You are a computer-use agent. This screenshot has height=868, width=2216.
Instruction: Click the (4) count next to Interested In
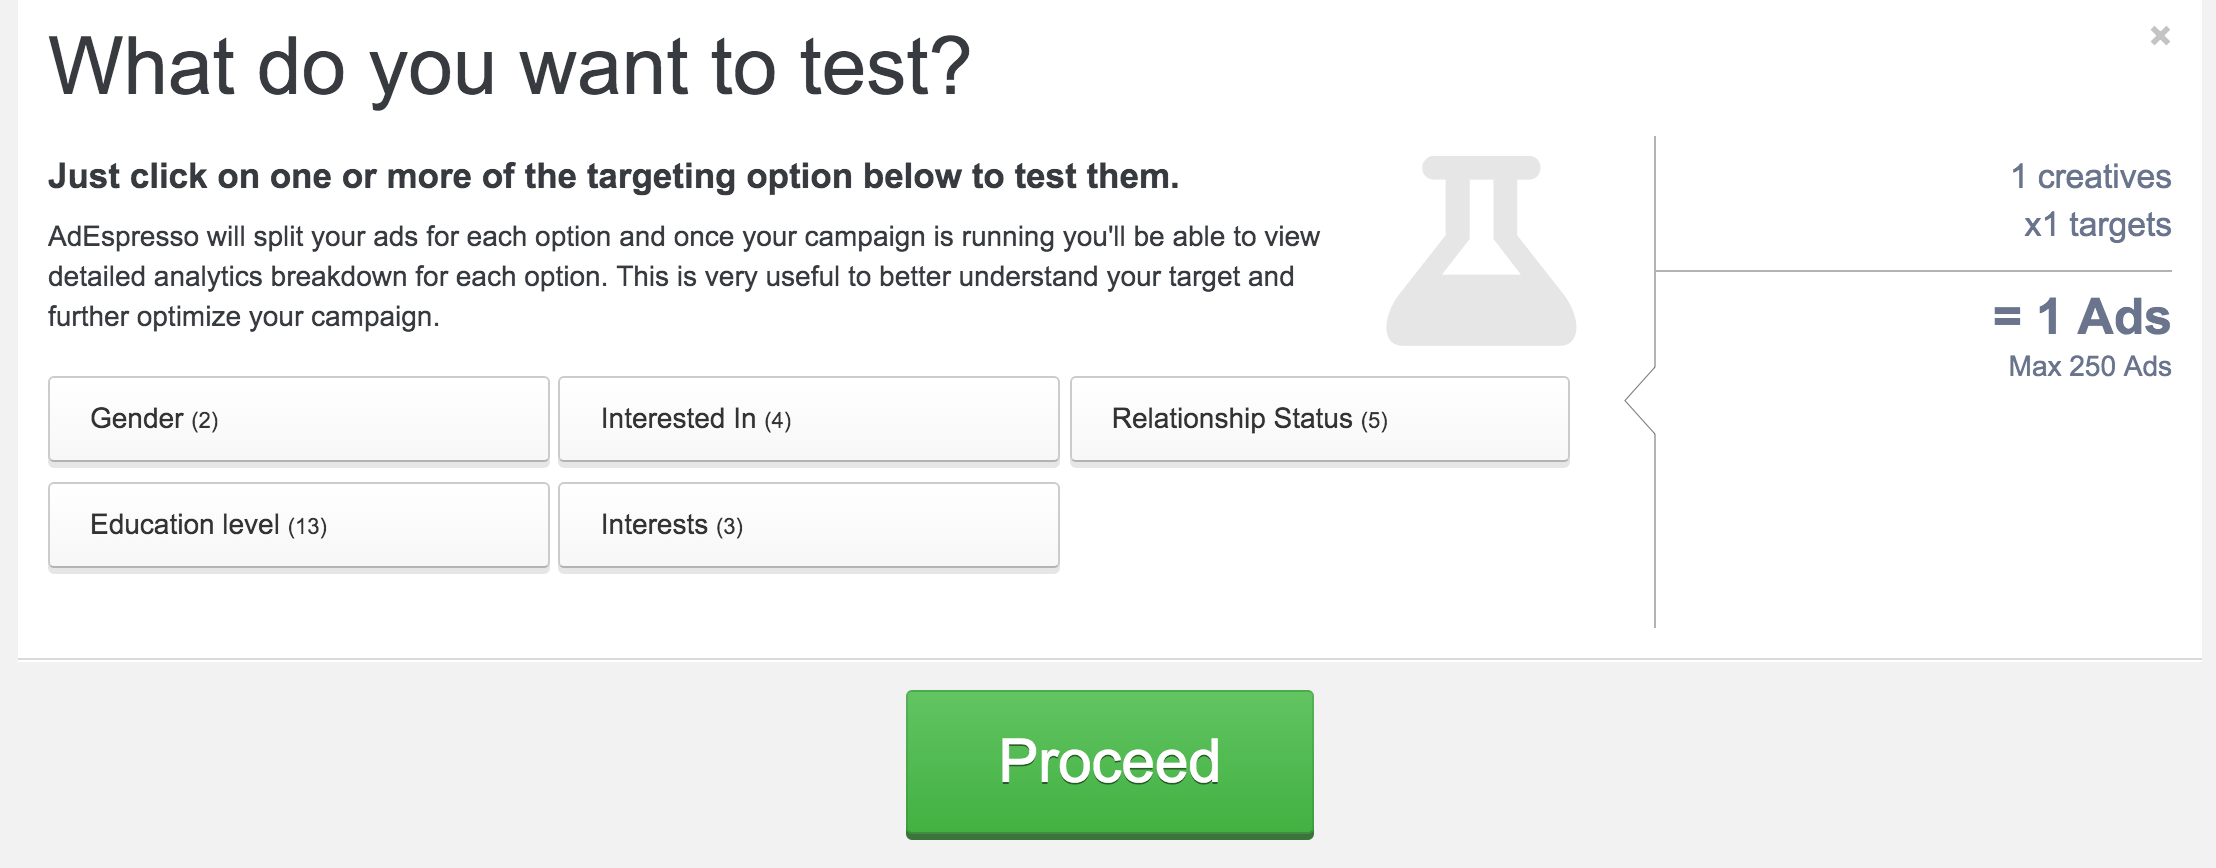(x=778, y=421)
